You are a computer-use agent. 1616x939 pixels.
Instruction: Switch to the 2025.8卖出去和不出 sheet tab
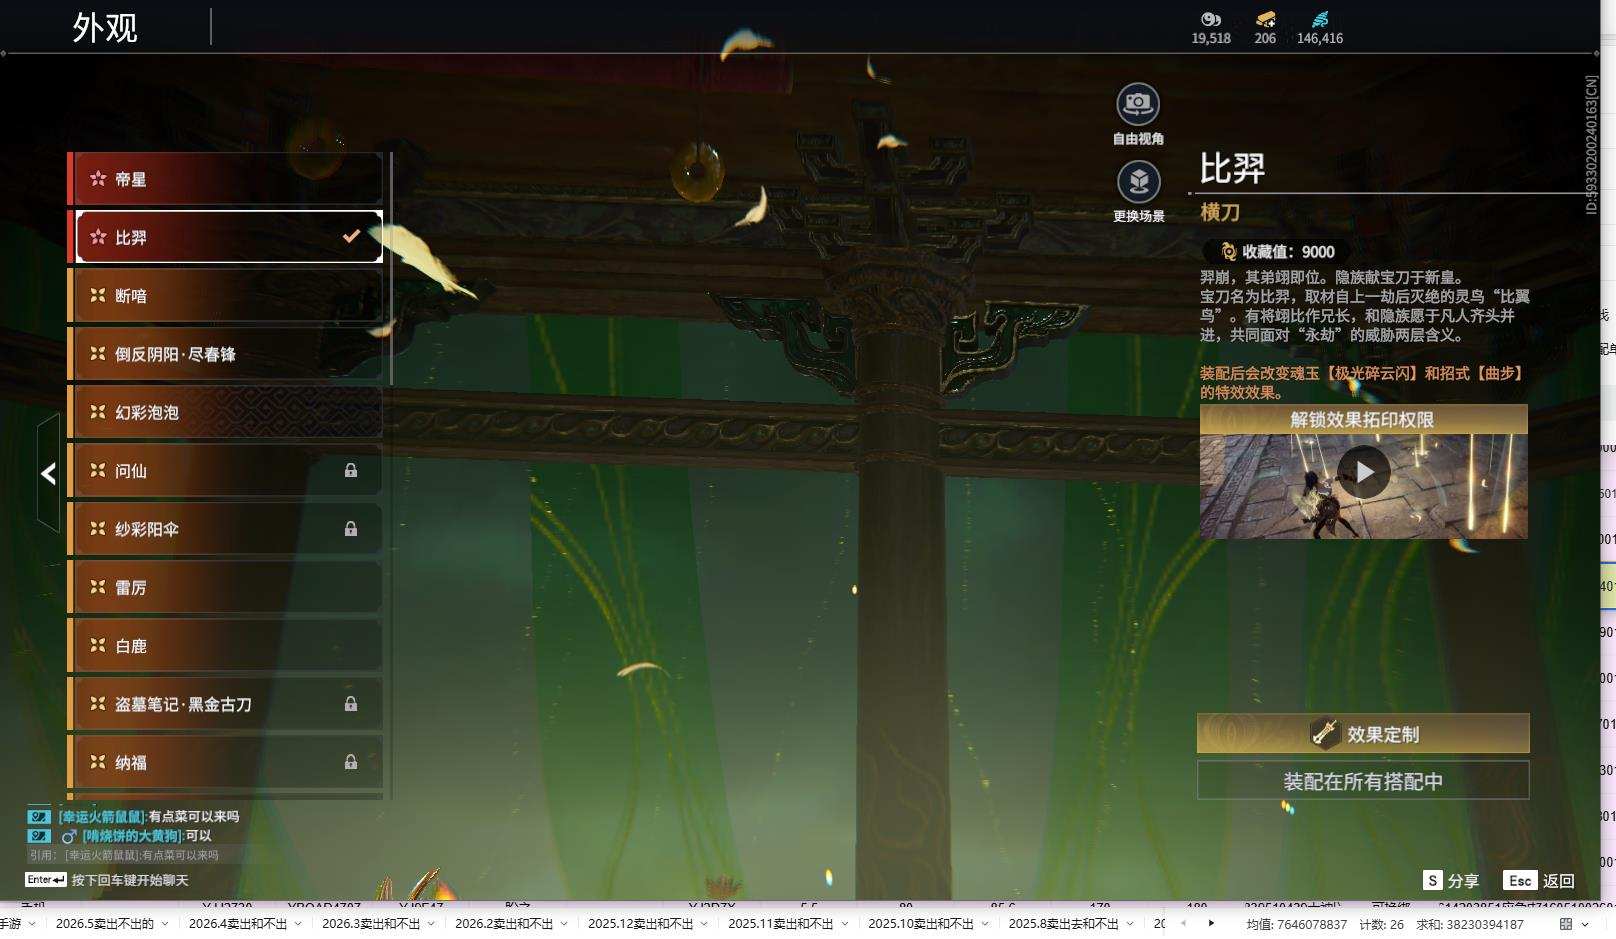pyautogui.click(x=1063, y=924)
